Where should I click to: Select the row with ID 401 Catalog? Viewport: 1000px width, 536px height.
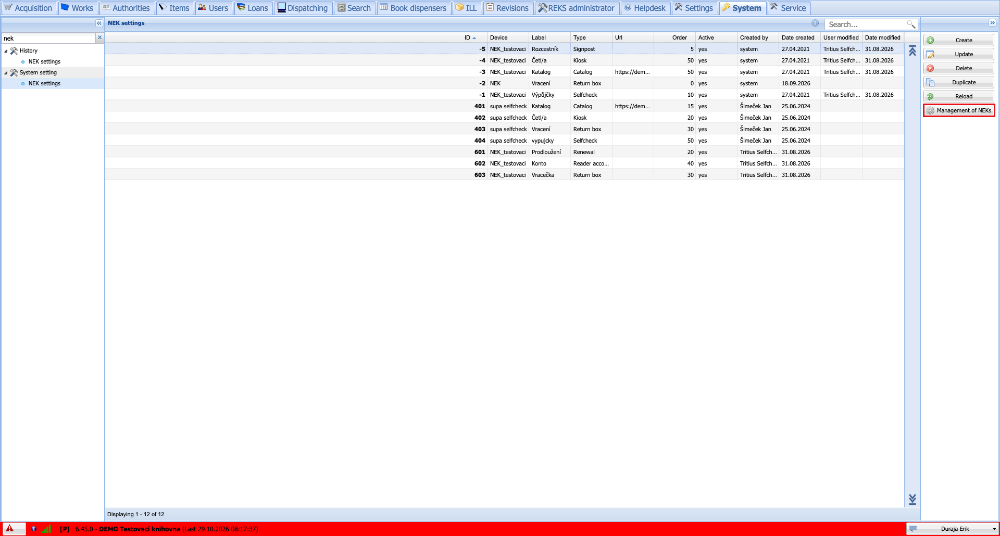point(504,106)
